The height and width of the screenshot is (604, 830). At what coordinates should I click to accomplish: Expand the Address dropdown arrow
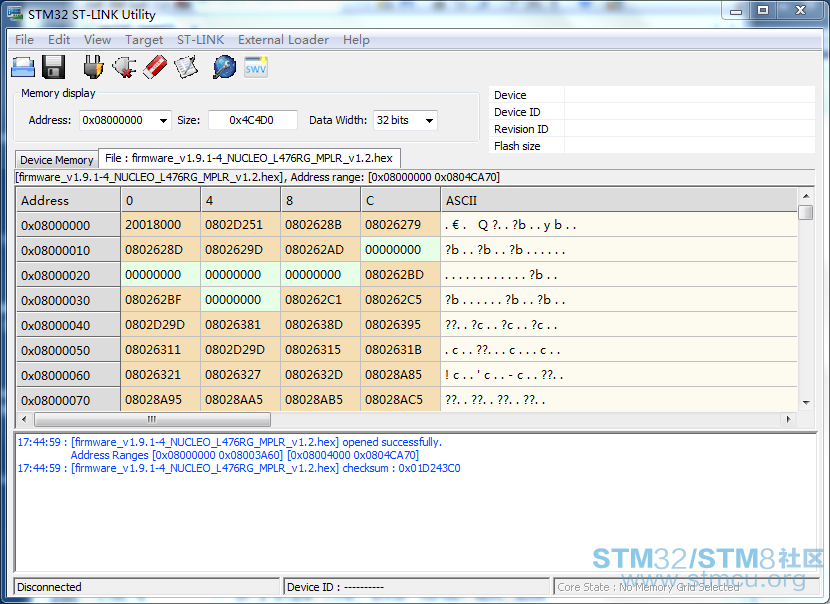tap(164, 121)
